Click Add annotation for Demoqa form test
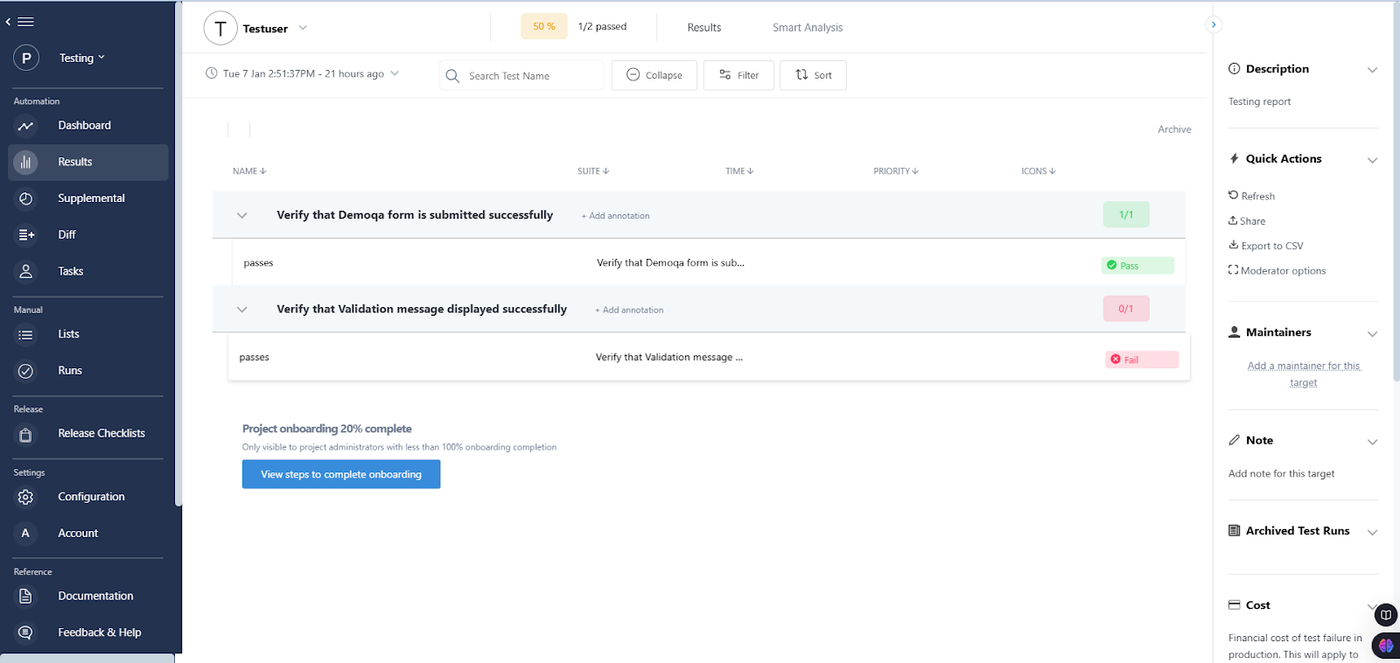The height and width of the screenshot is (663, 1400). click(x=616, y=216)
